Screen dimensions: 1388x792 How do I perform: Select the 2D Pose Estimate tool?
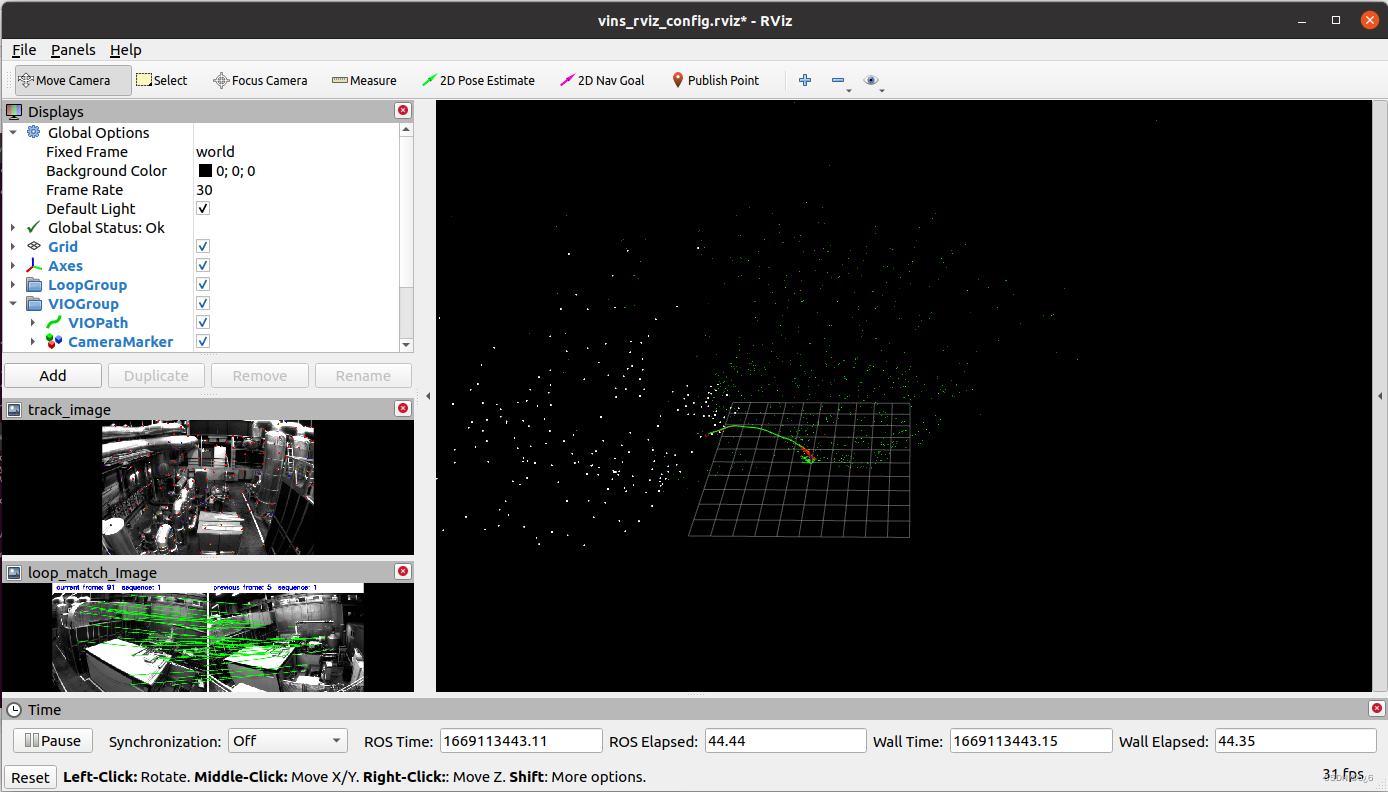478,80
